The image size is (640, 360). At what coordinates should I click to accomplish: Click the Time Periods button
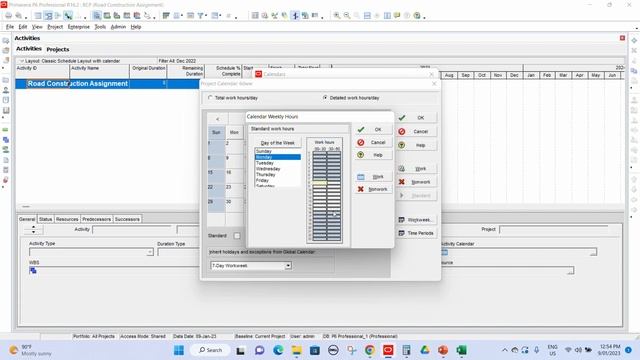(416, 233)
